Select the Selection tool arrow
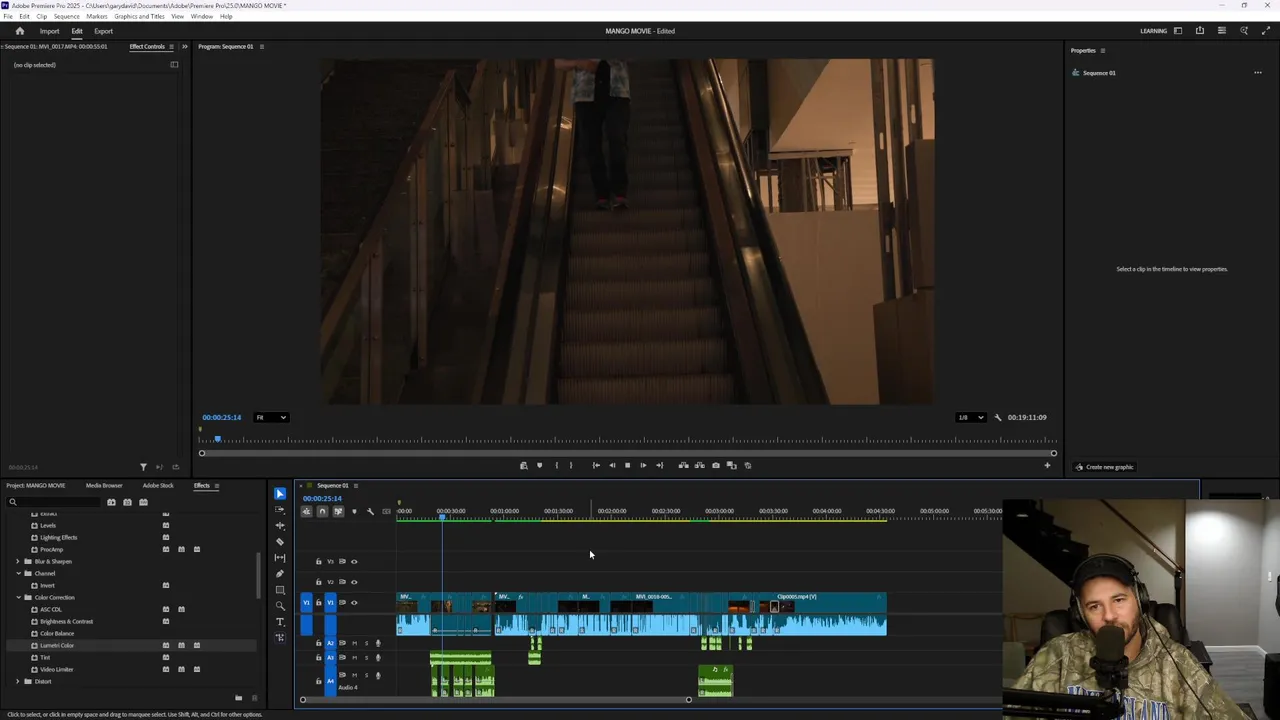Viewport: 1280px width, 720px height. coord(280,494)
